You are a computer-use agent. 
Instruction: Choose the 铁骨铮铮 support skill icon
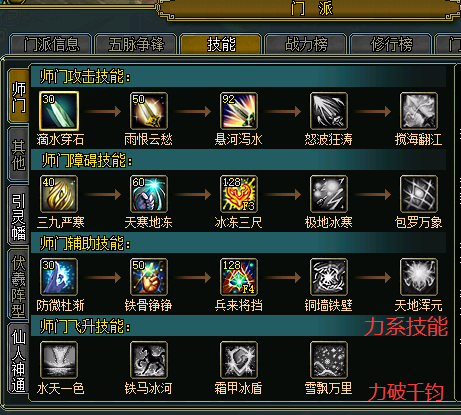(x=149, y=277)
